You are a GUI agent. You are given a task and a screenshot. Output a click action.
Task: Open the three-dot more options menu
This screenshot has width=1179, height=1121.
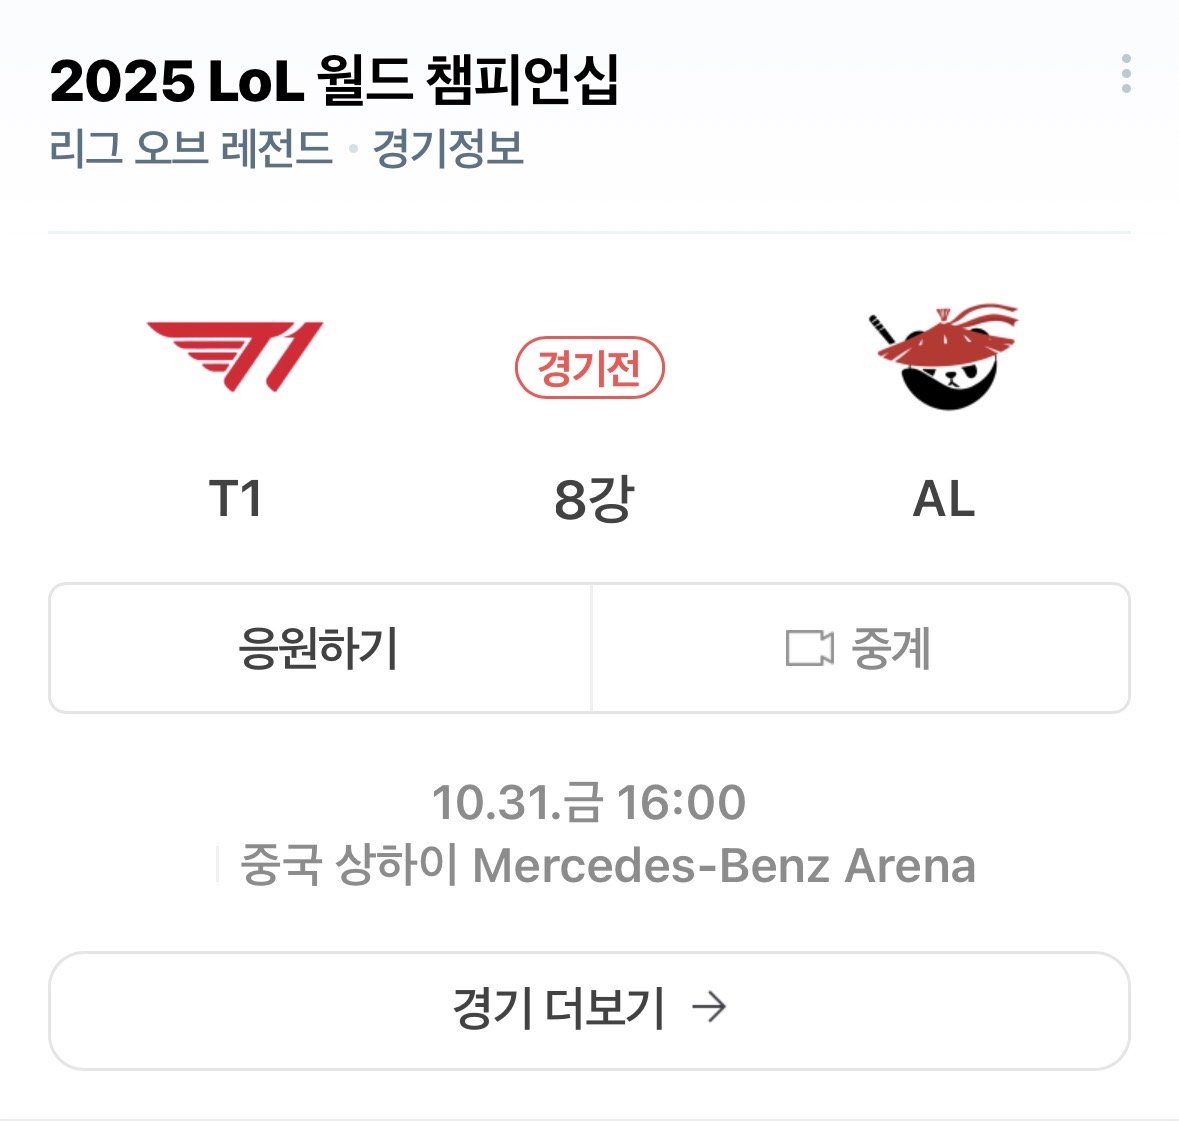tap(1126, 74)
